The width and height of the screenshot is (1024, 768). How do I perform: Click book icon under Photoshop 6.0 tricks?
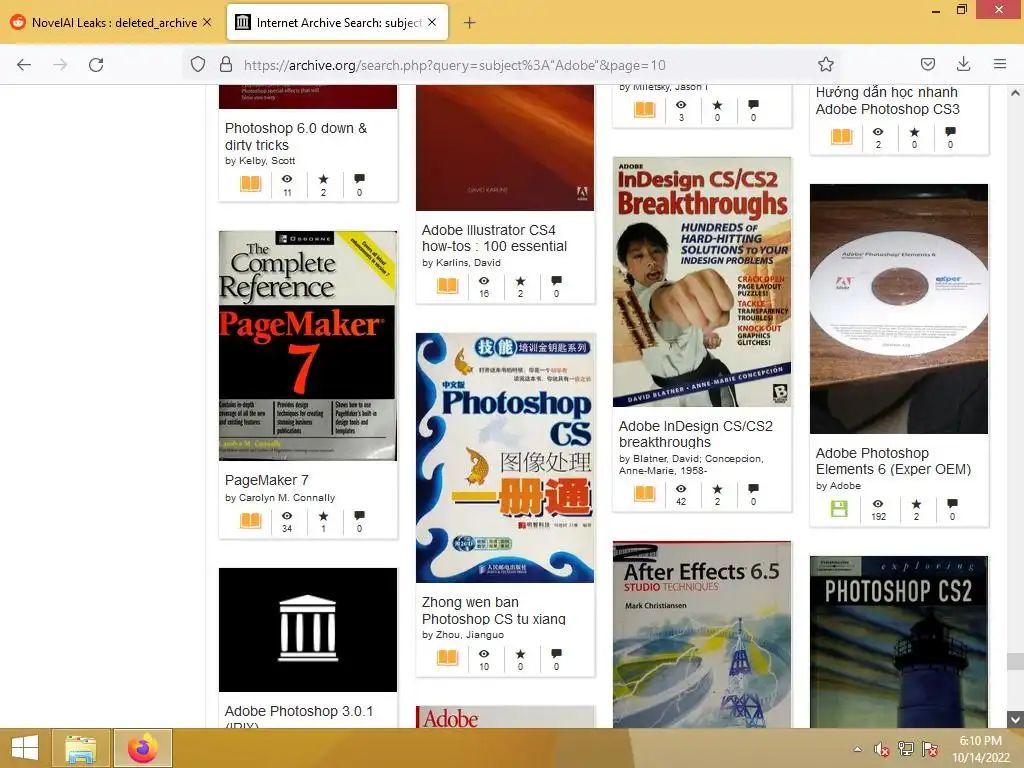(251, 184)
